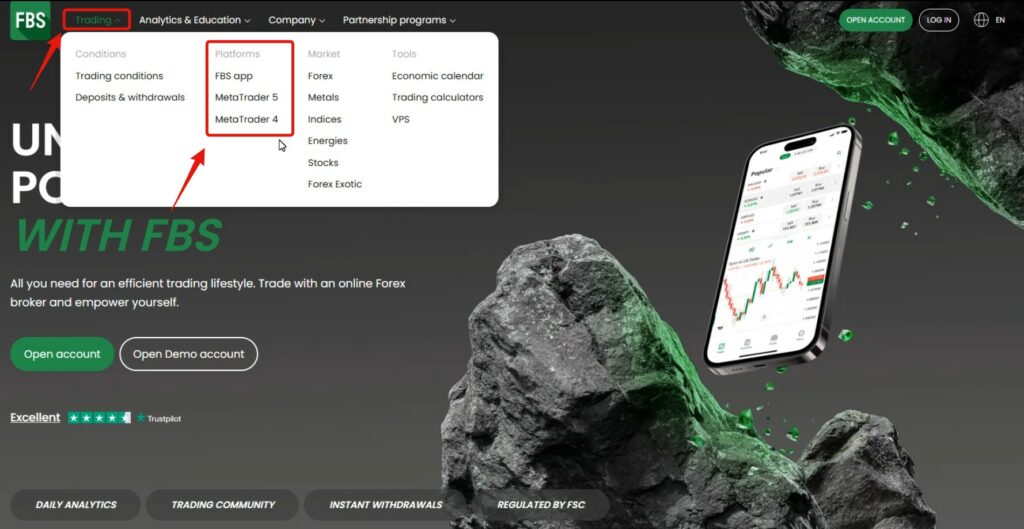Select Forex market entry
The image size is (1024, 529).
click(x=320, y=76)
